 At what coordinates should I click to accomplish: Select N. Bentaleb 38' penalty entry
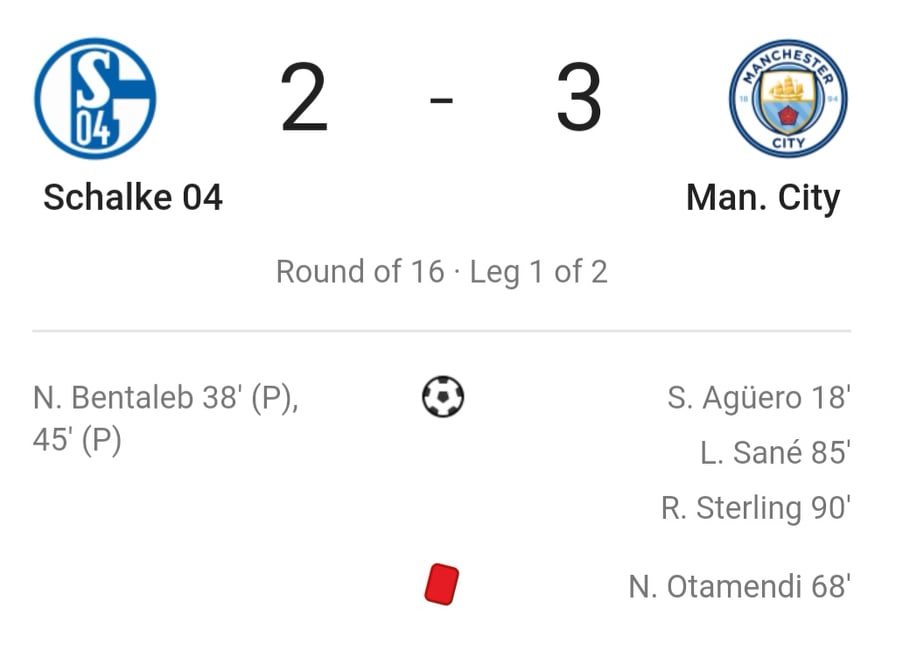(166, 398)
